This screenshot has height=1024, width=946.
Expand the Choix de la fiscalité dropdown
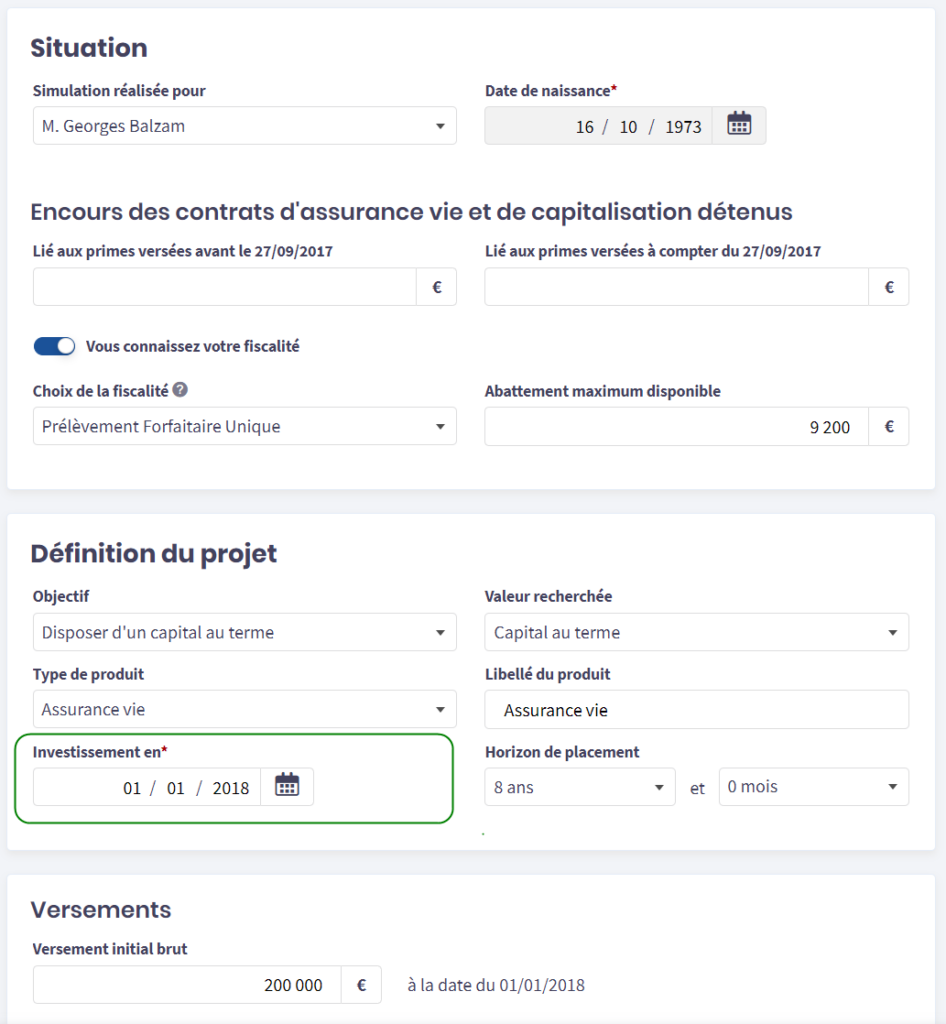244,426
